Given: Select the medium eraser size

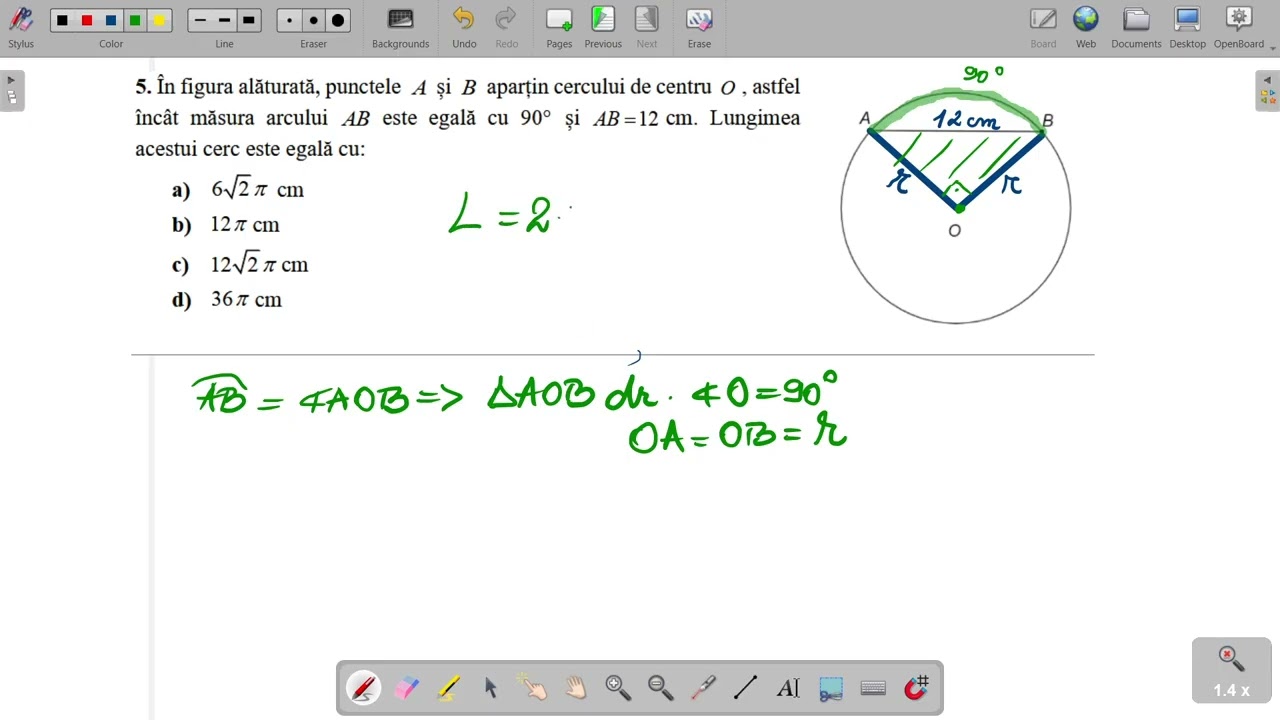Looking at the screenshot, I should 314,20.
